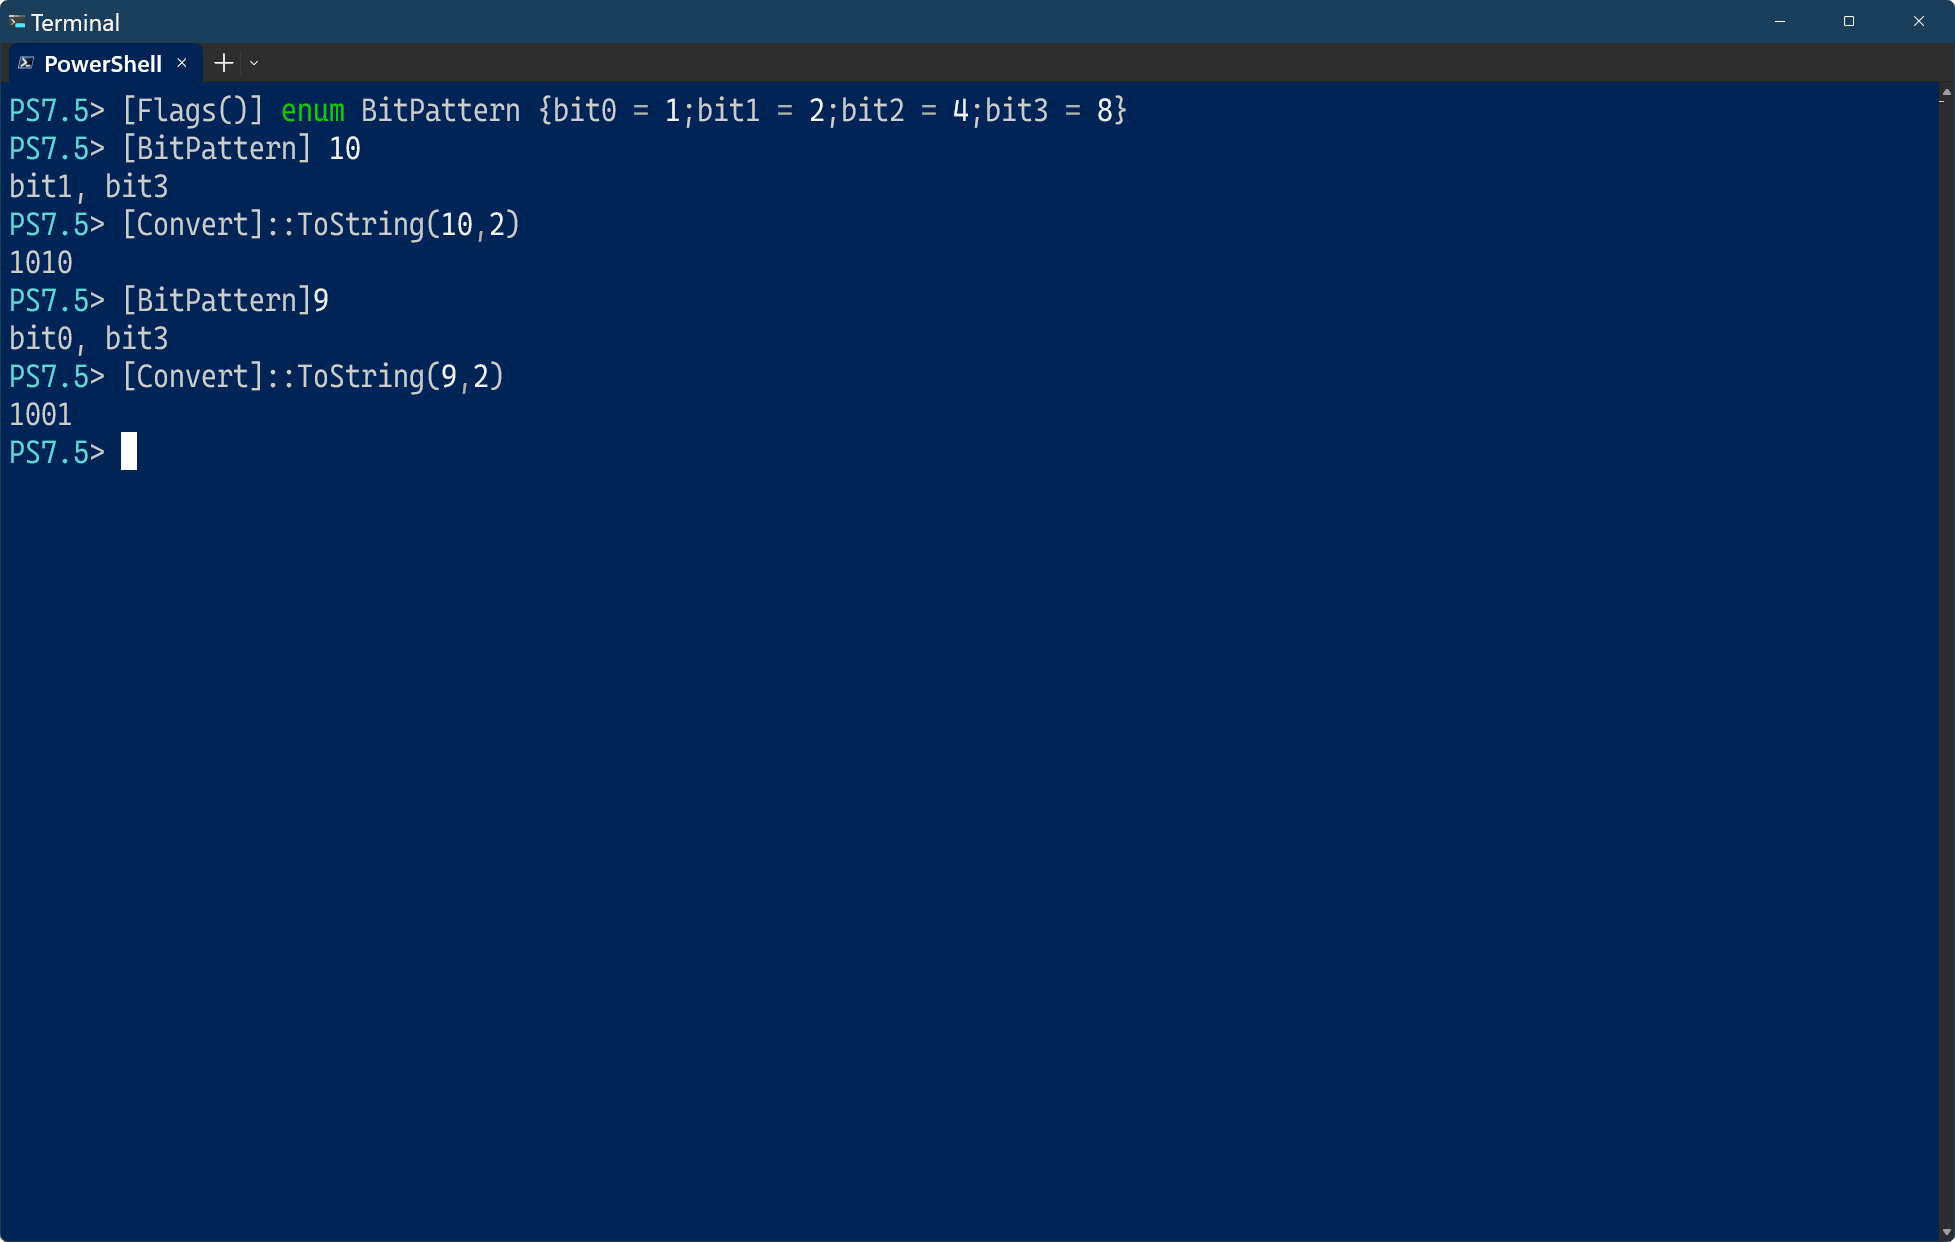Click the scrollbar up arrow

(x=1946, y=93)
